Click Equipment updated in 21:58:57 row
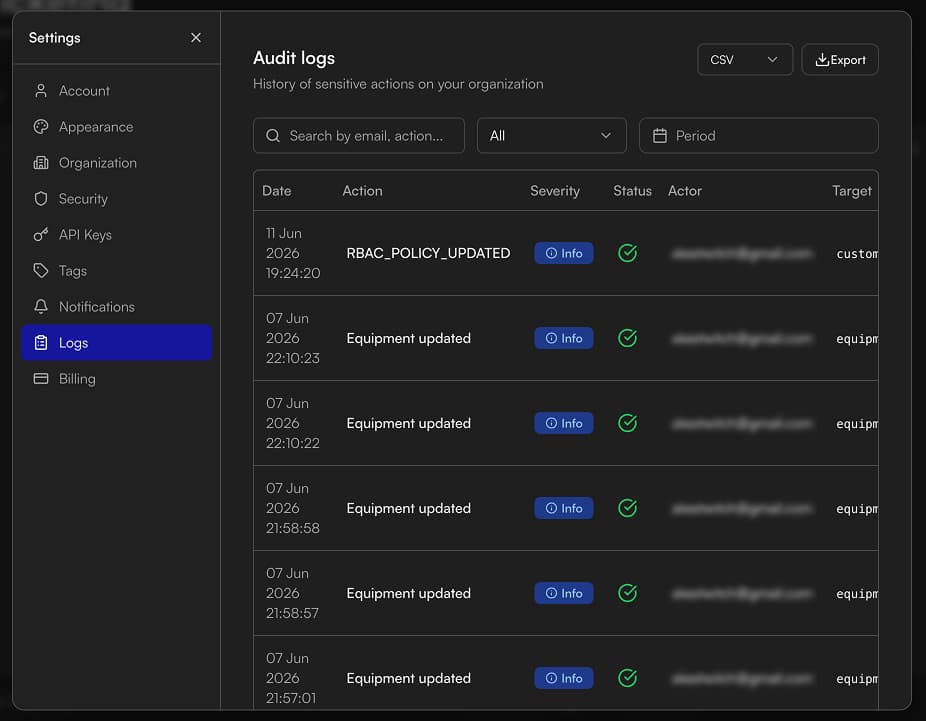The height and width of the screenshot is (721, 926). click(x=409, y=593)
